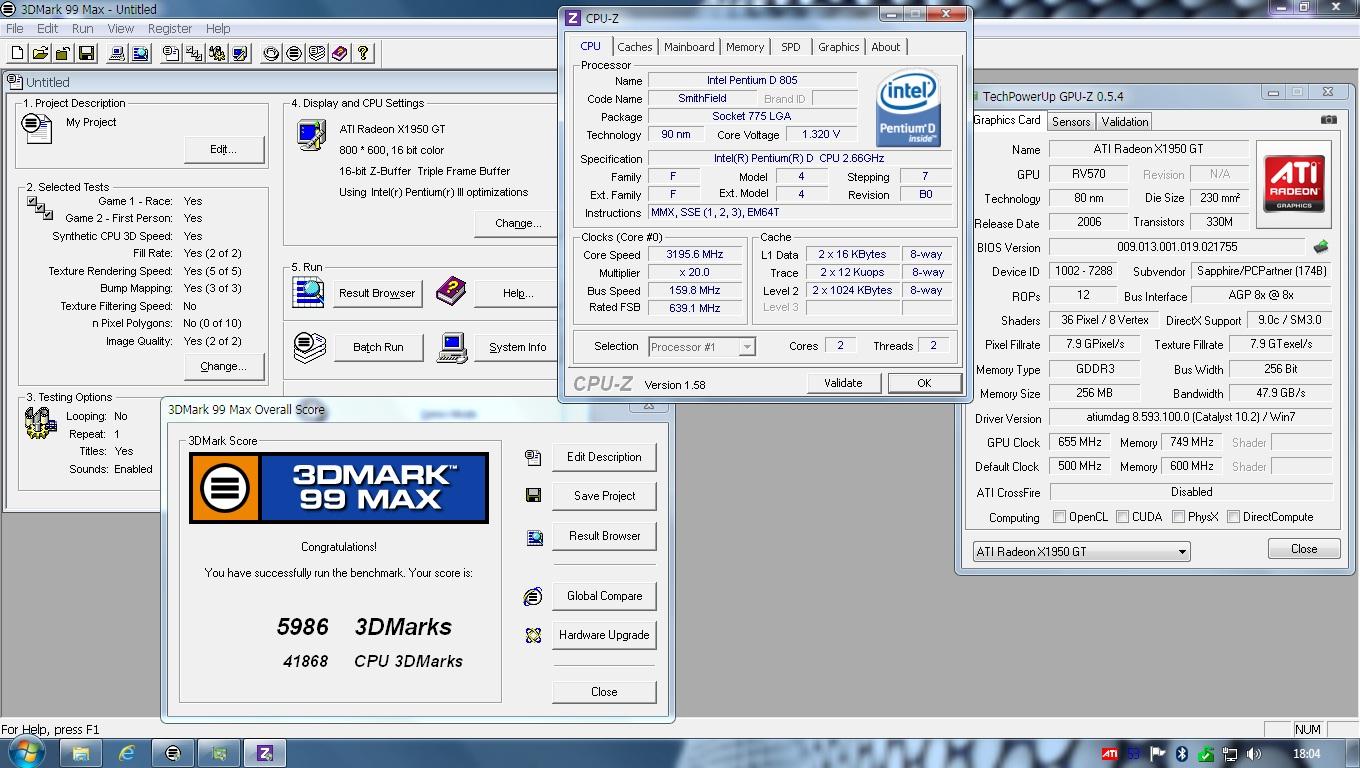Click the Validate button in CPU-Z
The image size is (1360, 768).
coord(843,383)
